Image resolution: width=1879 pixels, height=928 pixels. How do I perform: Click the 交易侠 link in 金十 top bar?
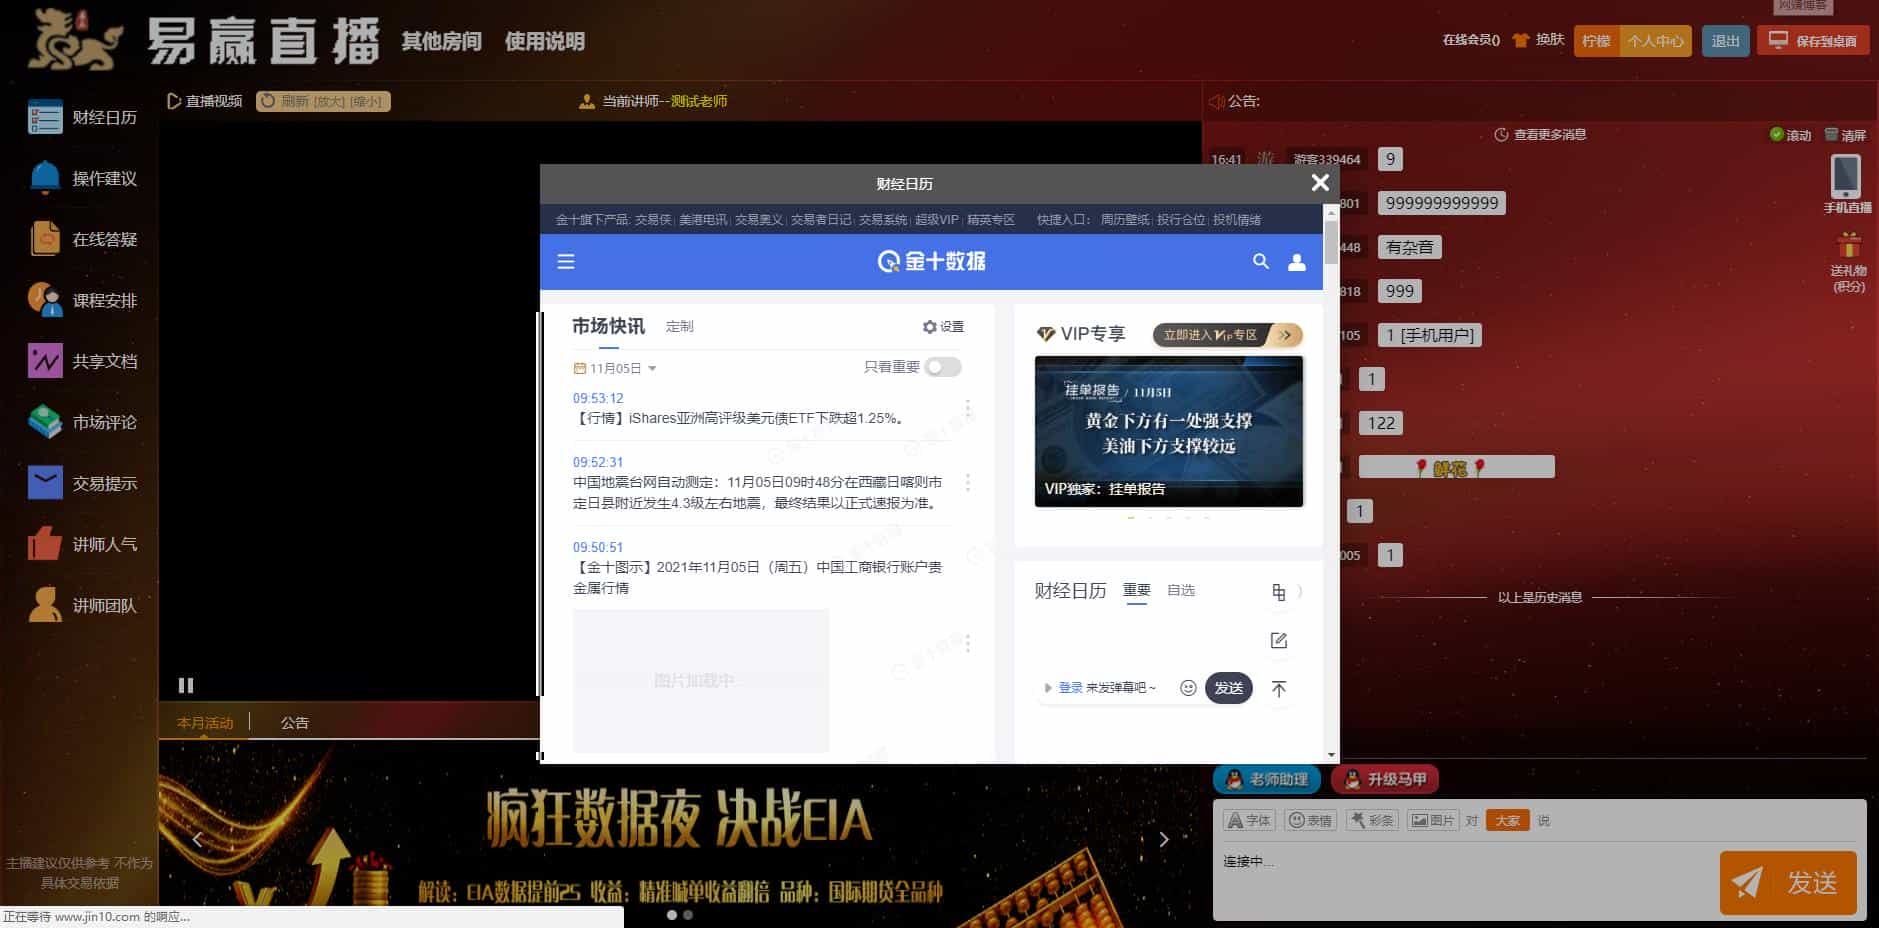(653, 220)
